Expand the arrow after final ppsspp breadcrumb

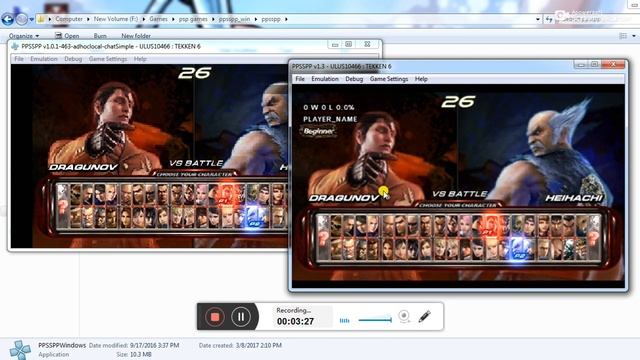(286, 19)
